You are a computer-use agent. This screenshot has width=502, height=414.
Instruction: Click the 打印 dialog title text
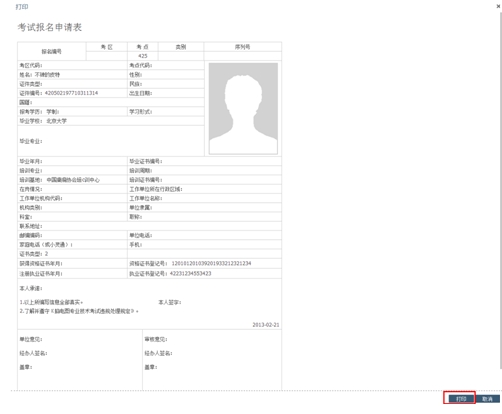tap(22, 7)
